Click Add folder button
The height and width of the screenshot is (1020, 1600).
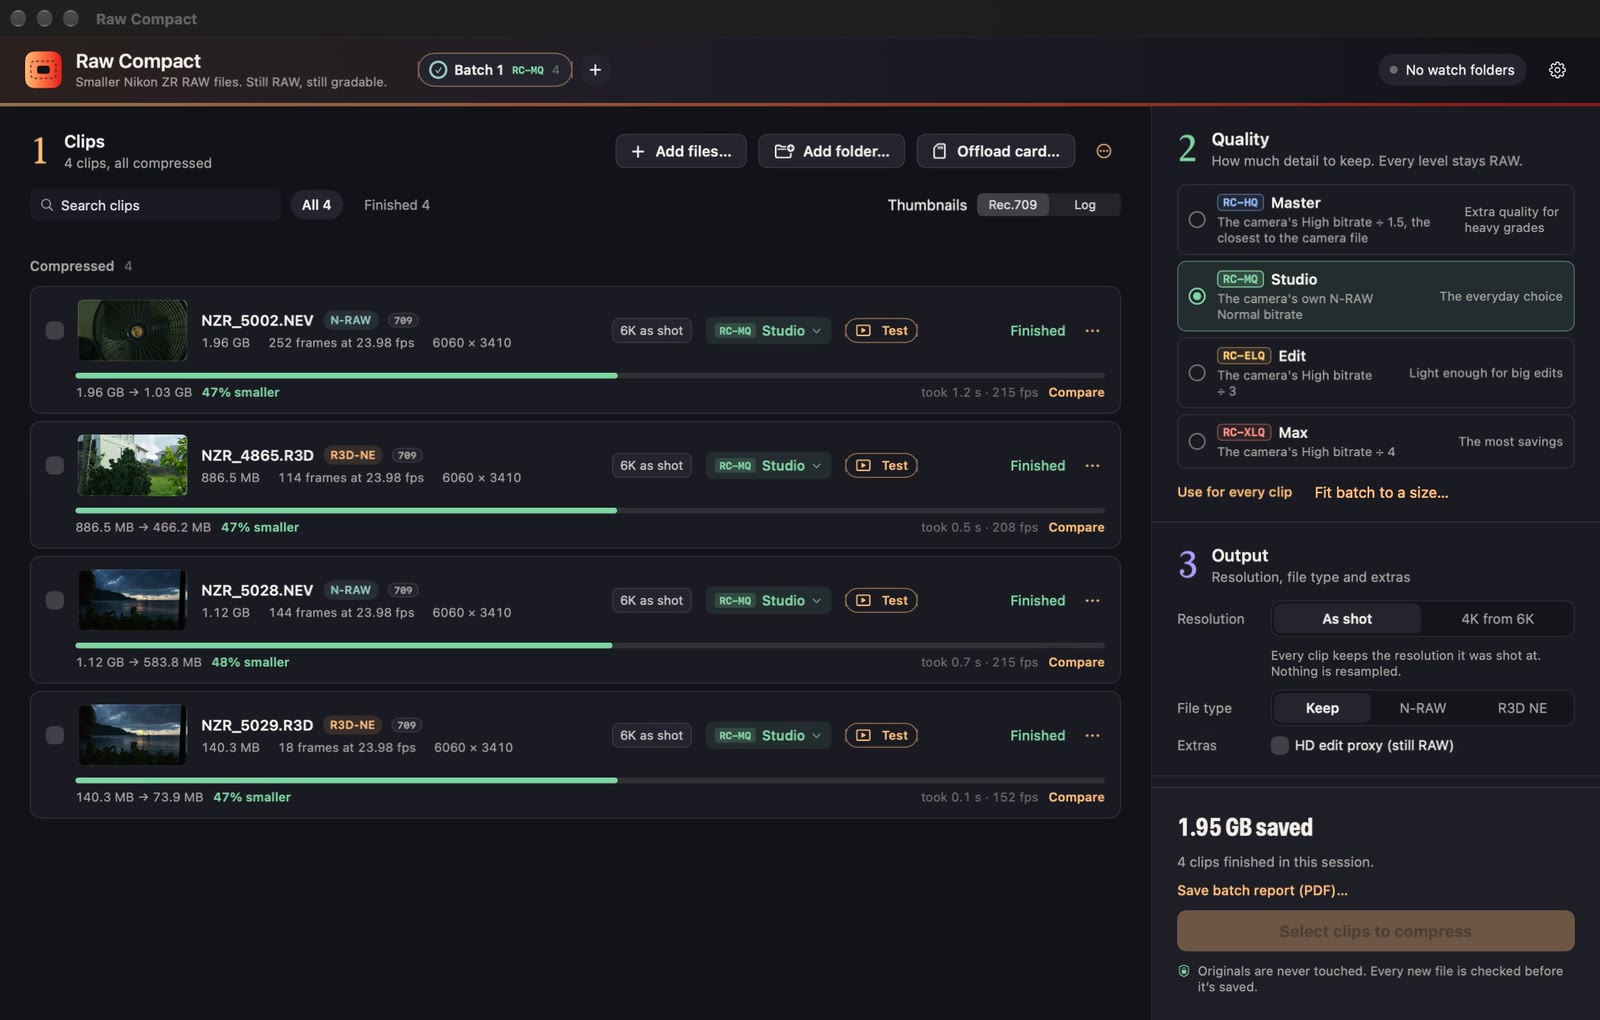point(831,151)
